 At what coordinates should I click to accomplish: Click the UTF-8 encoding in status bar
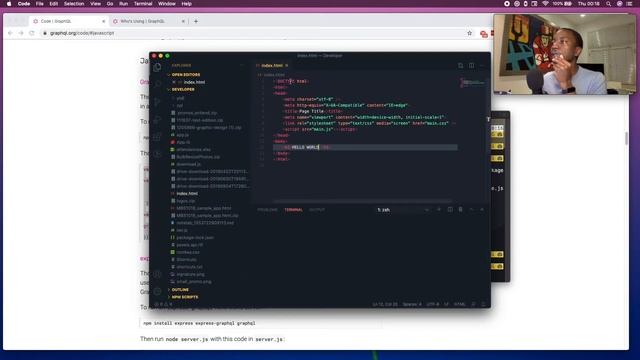click(433, 304)
